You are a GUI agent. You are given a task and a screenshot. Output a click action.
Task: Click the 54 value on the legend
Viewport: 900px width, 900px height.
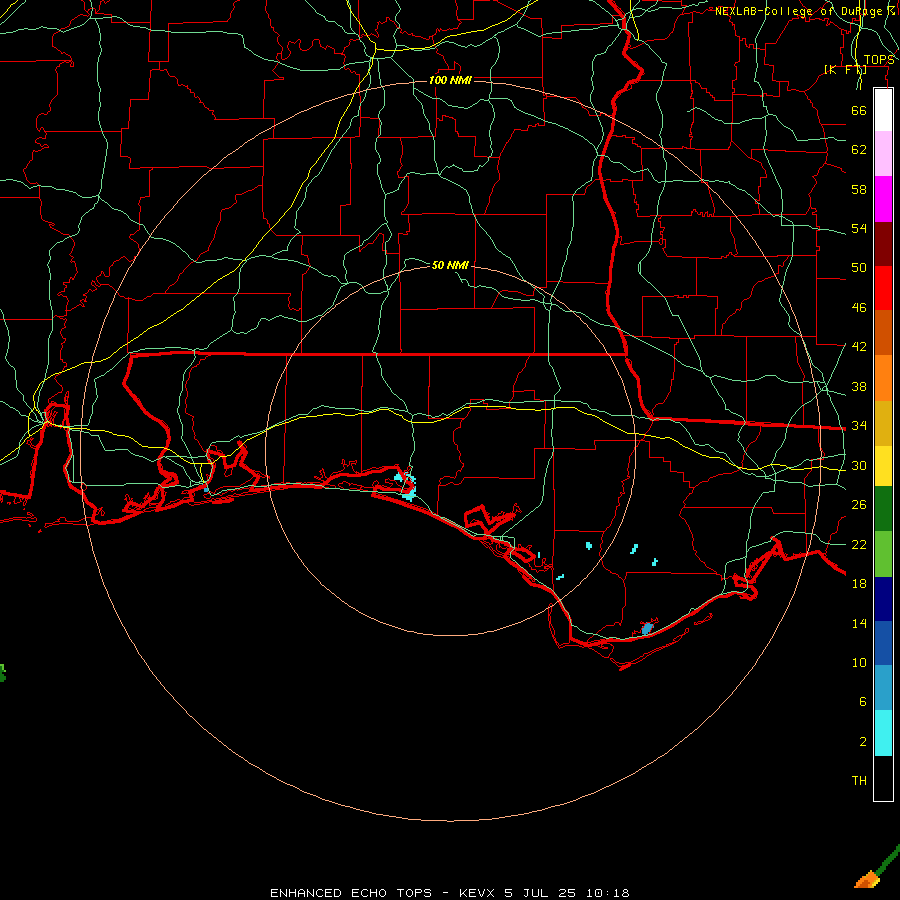(859, 228)
